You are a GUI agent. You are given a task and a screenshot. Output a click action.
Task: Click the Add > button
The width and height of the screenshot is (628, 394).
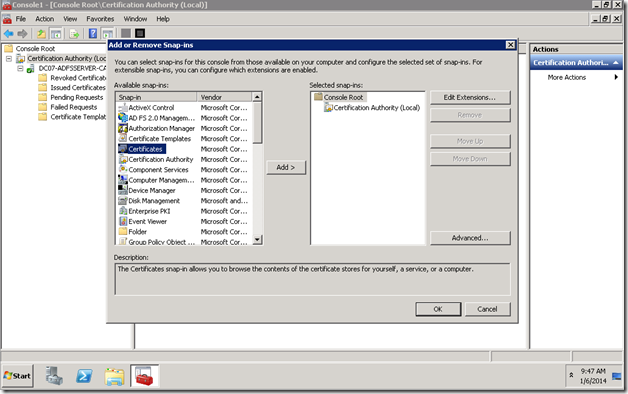tap(286, 167)
